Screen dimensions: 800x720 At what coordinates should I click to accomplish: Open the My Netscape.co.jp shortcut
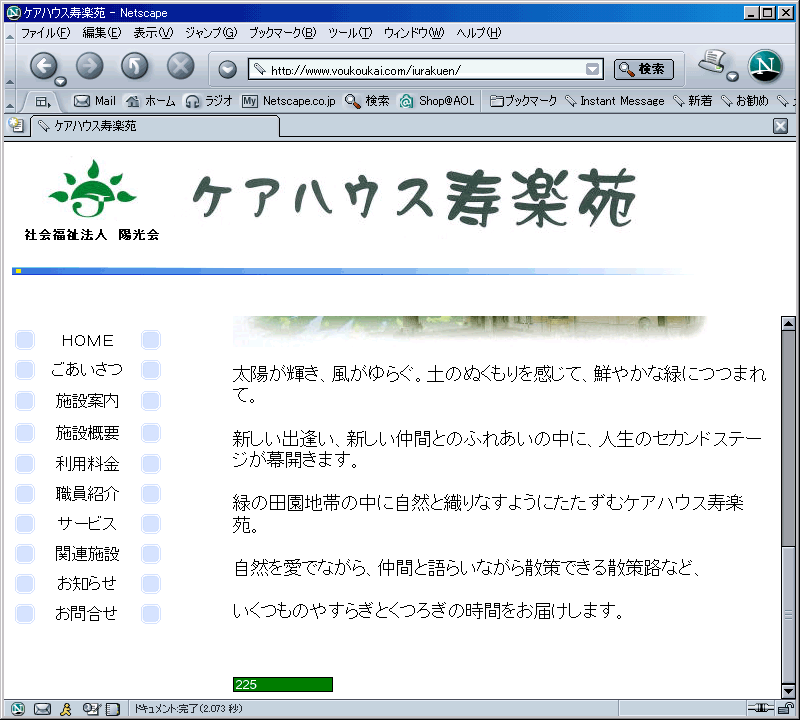[x=288, y=101]
